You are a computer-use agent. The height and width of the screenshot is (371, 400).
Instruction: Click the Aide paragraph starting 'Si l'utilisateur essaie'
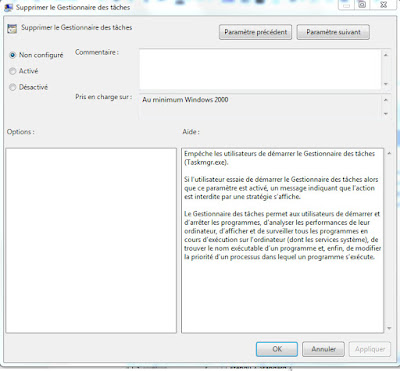[281, 188]
